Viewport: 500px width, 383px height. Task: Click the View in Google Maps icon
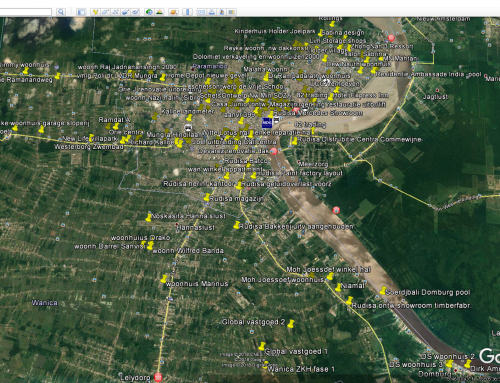click(232, 12)
